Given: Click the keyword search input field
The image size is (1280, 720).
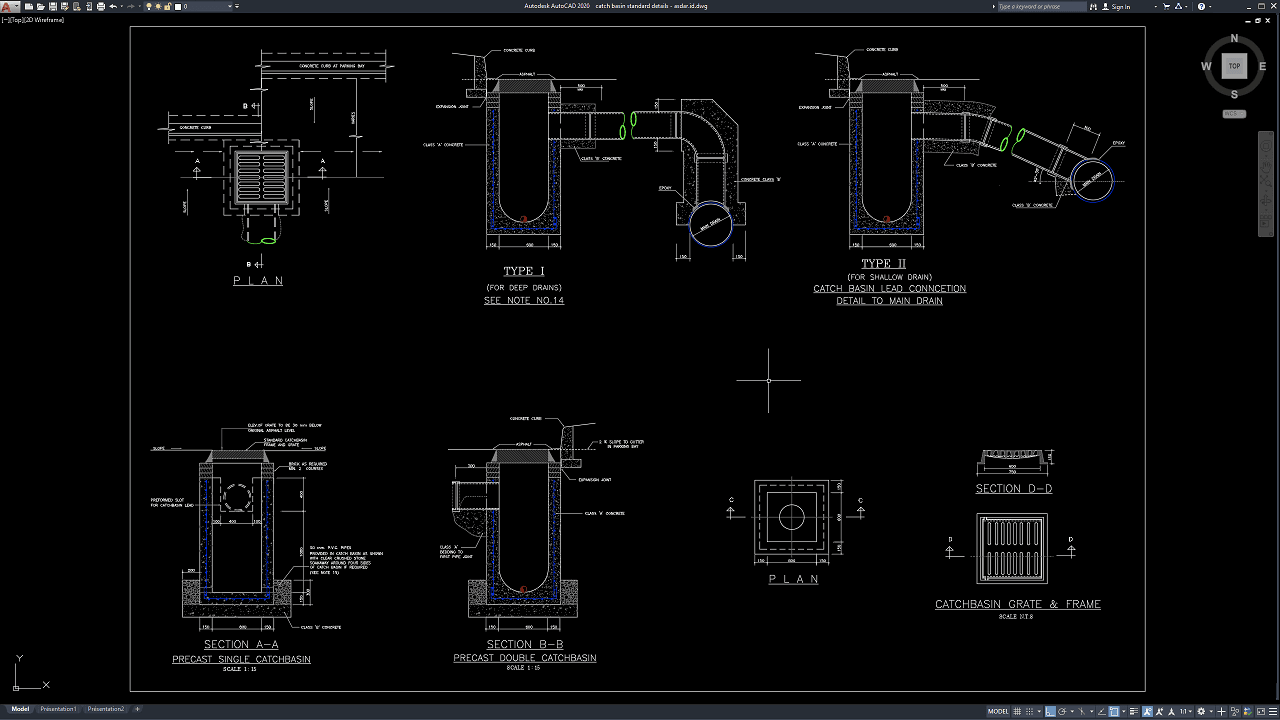Looking at the screenshot, I should tap(1042, 6).
